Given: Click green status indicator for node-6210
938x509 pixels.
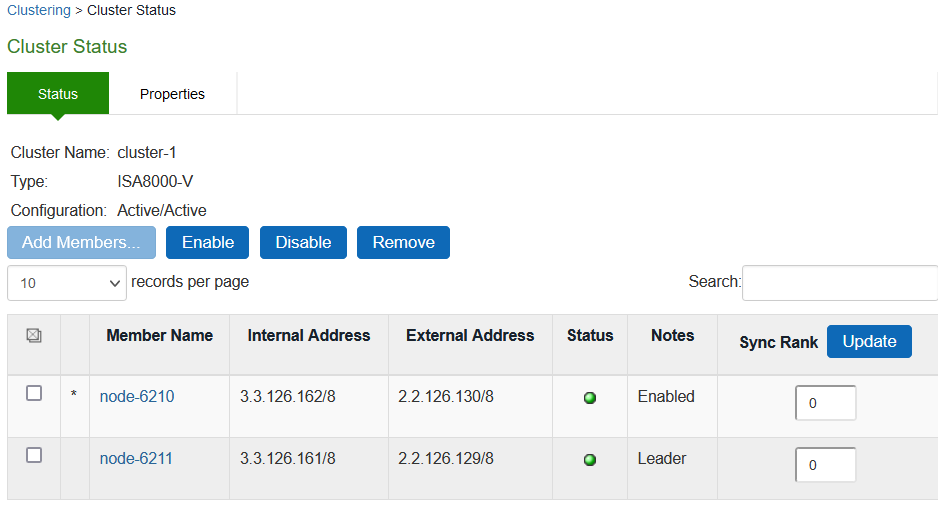Looking at the screenshot, I should coord(590,398).
